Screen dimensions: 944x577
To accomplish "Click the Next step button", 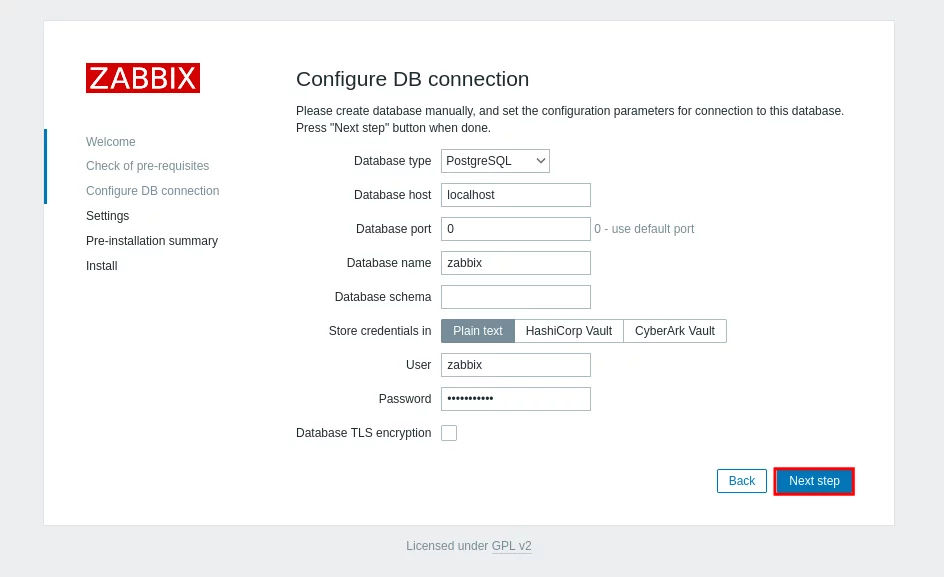I will tap(814, 481).
